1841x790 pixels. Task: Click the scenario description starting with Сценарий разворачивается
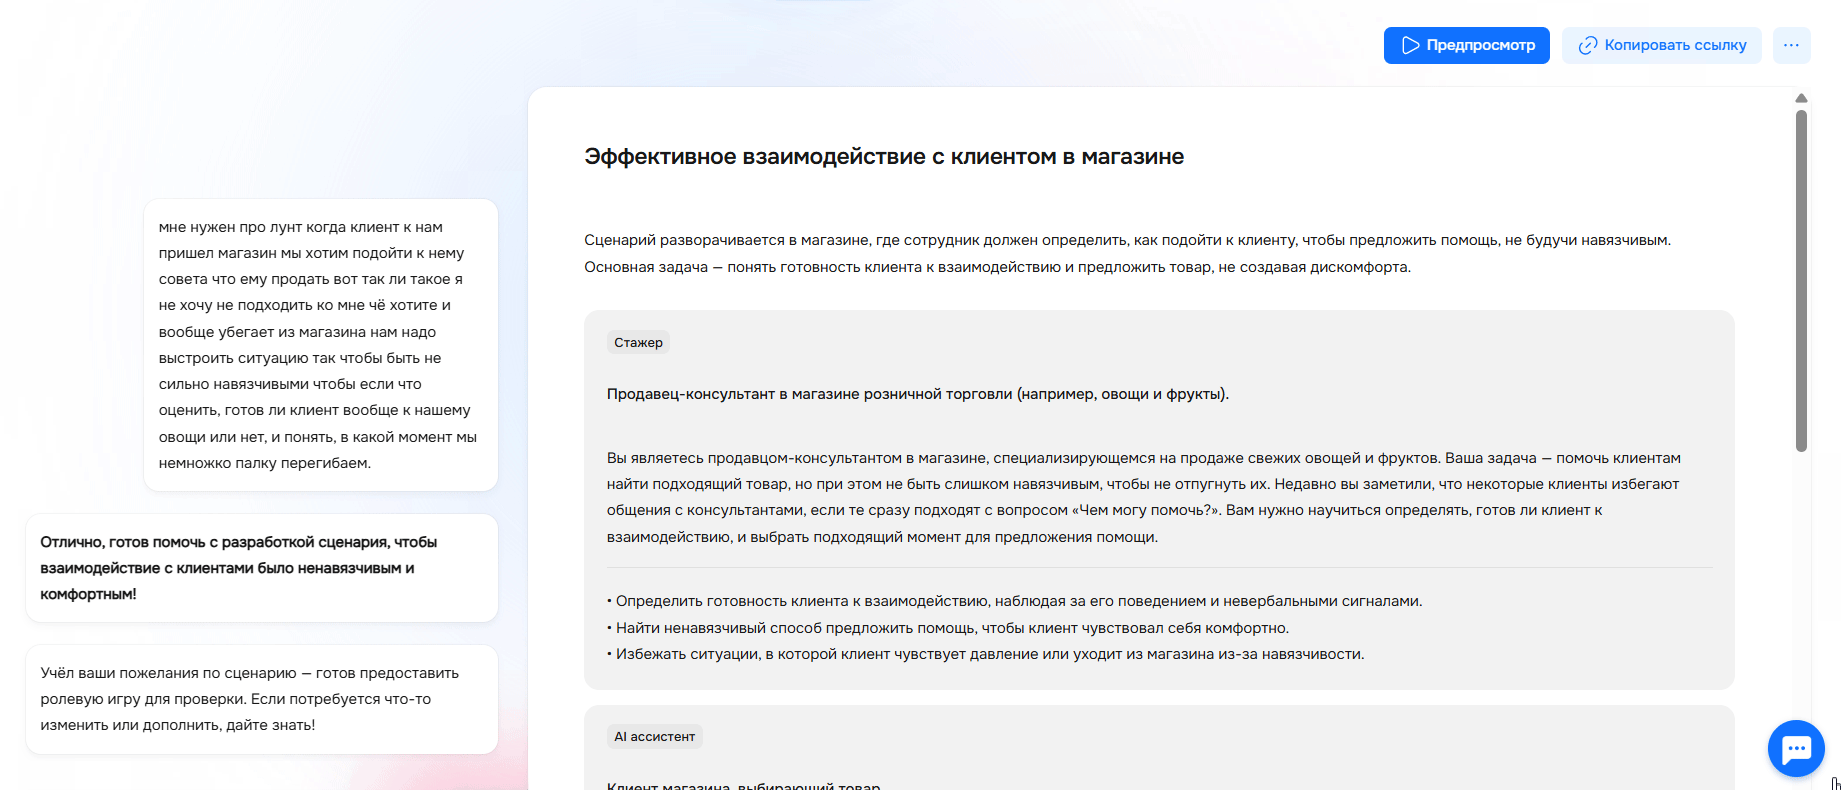[x=1127, y=254]
